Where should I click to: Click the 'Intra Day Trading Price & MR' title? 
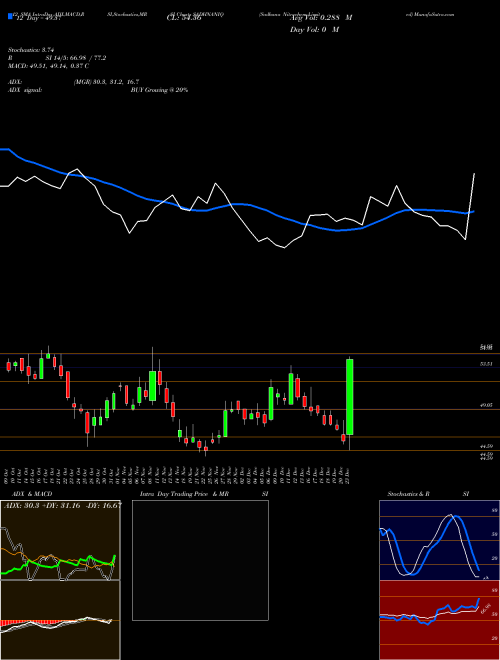[184, 494]
